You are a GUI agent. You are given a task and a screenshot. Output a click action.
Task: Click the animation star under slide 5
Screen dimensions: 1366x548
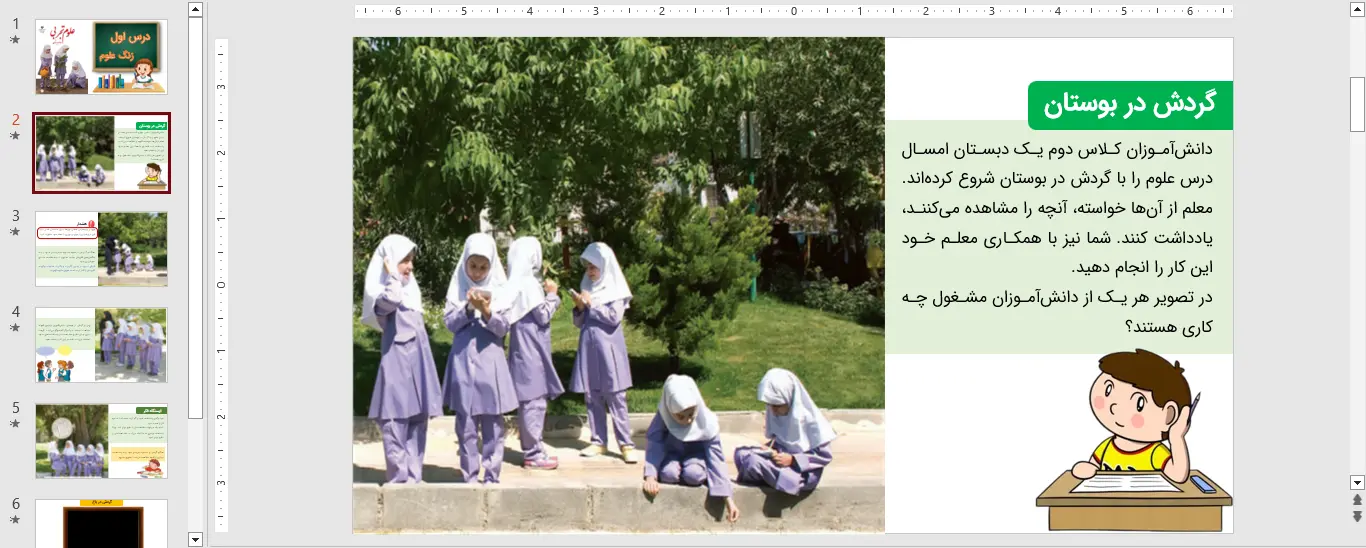pyautogui.click(x=15, y=424)
